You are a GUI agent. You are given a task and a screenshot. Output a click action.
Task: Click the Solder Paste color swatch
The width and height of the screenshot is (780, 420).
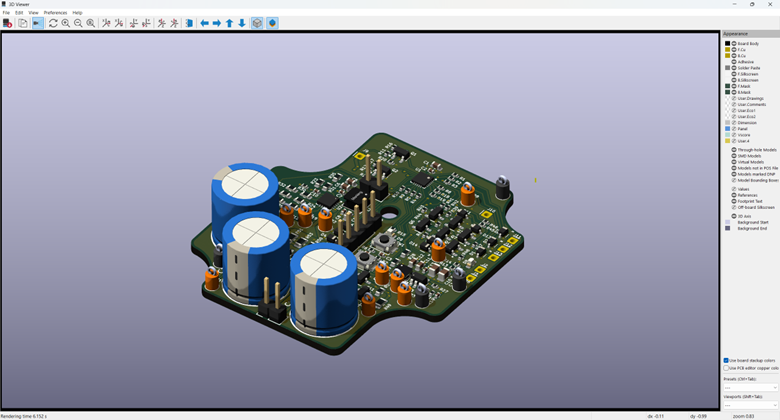[728, 68]
